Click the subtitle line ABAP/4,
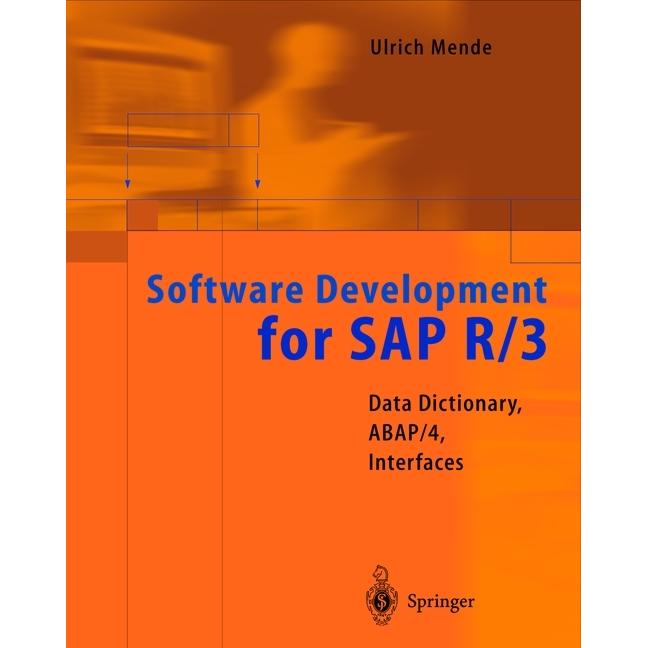Screen dimensions: 648x648 tap(407, 433)
